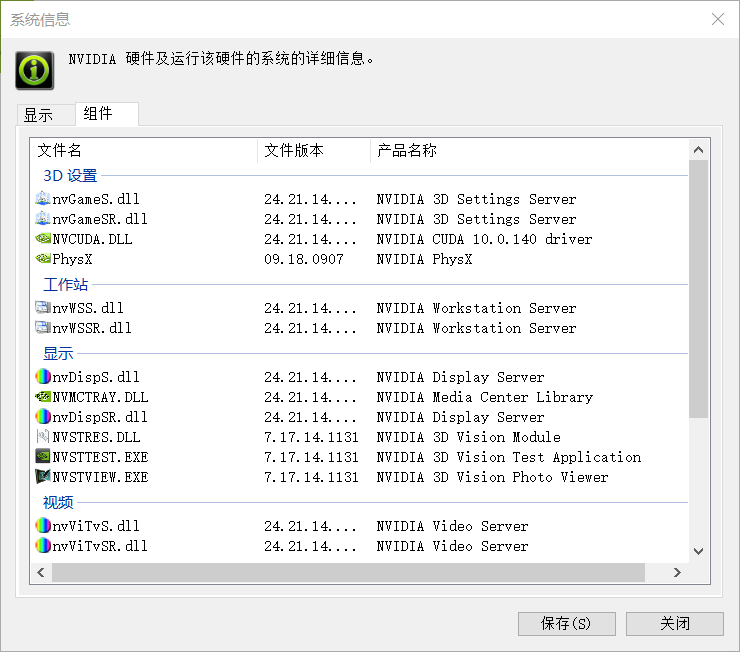Click the PhysX version 09.18.0907
Viewport: 740px width, 652px height.
[x=304, y=259]
